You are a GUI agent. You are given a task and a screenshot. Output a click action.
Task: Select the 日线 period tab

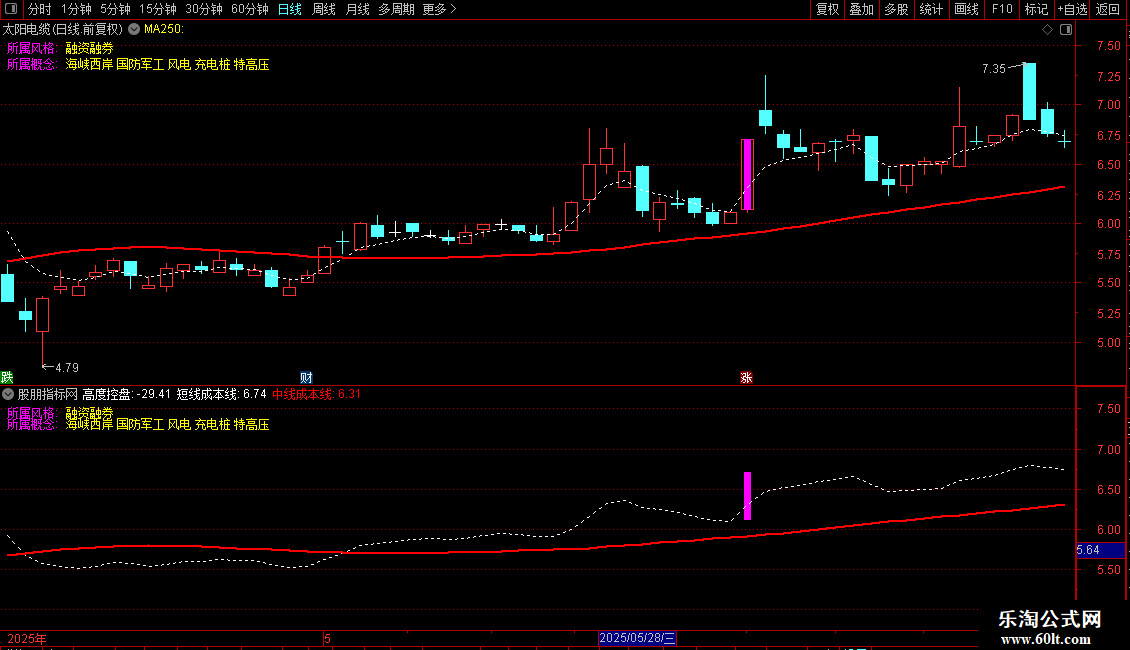tap(290, 9)
